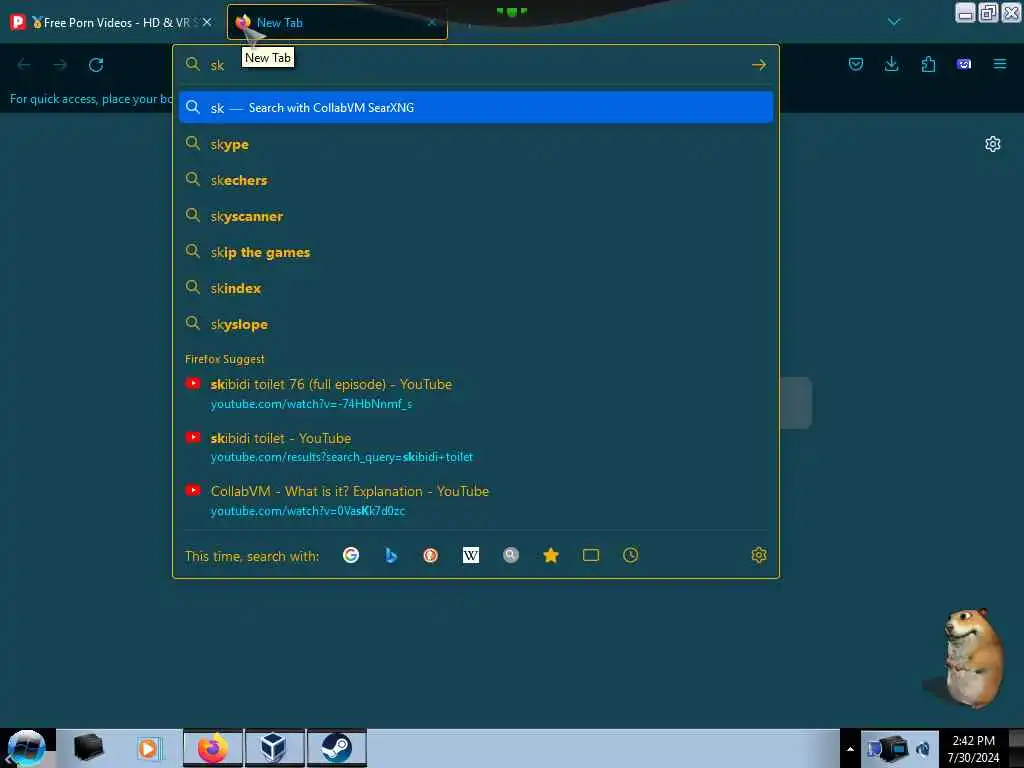Screen dimensions: 1024x768
Task: Search this time with Wikipedia
Action: (x=470, y=555)
